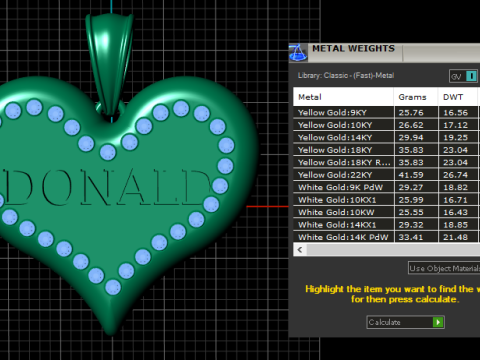Click the horizontal scrollbar track of the table

[x=393, y=250]
